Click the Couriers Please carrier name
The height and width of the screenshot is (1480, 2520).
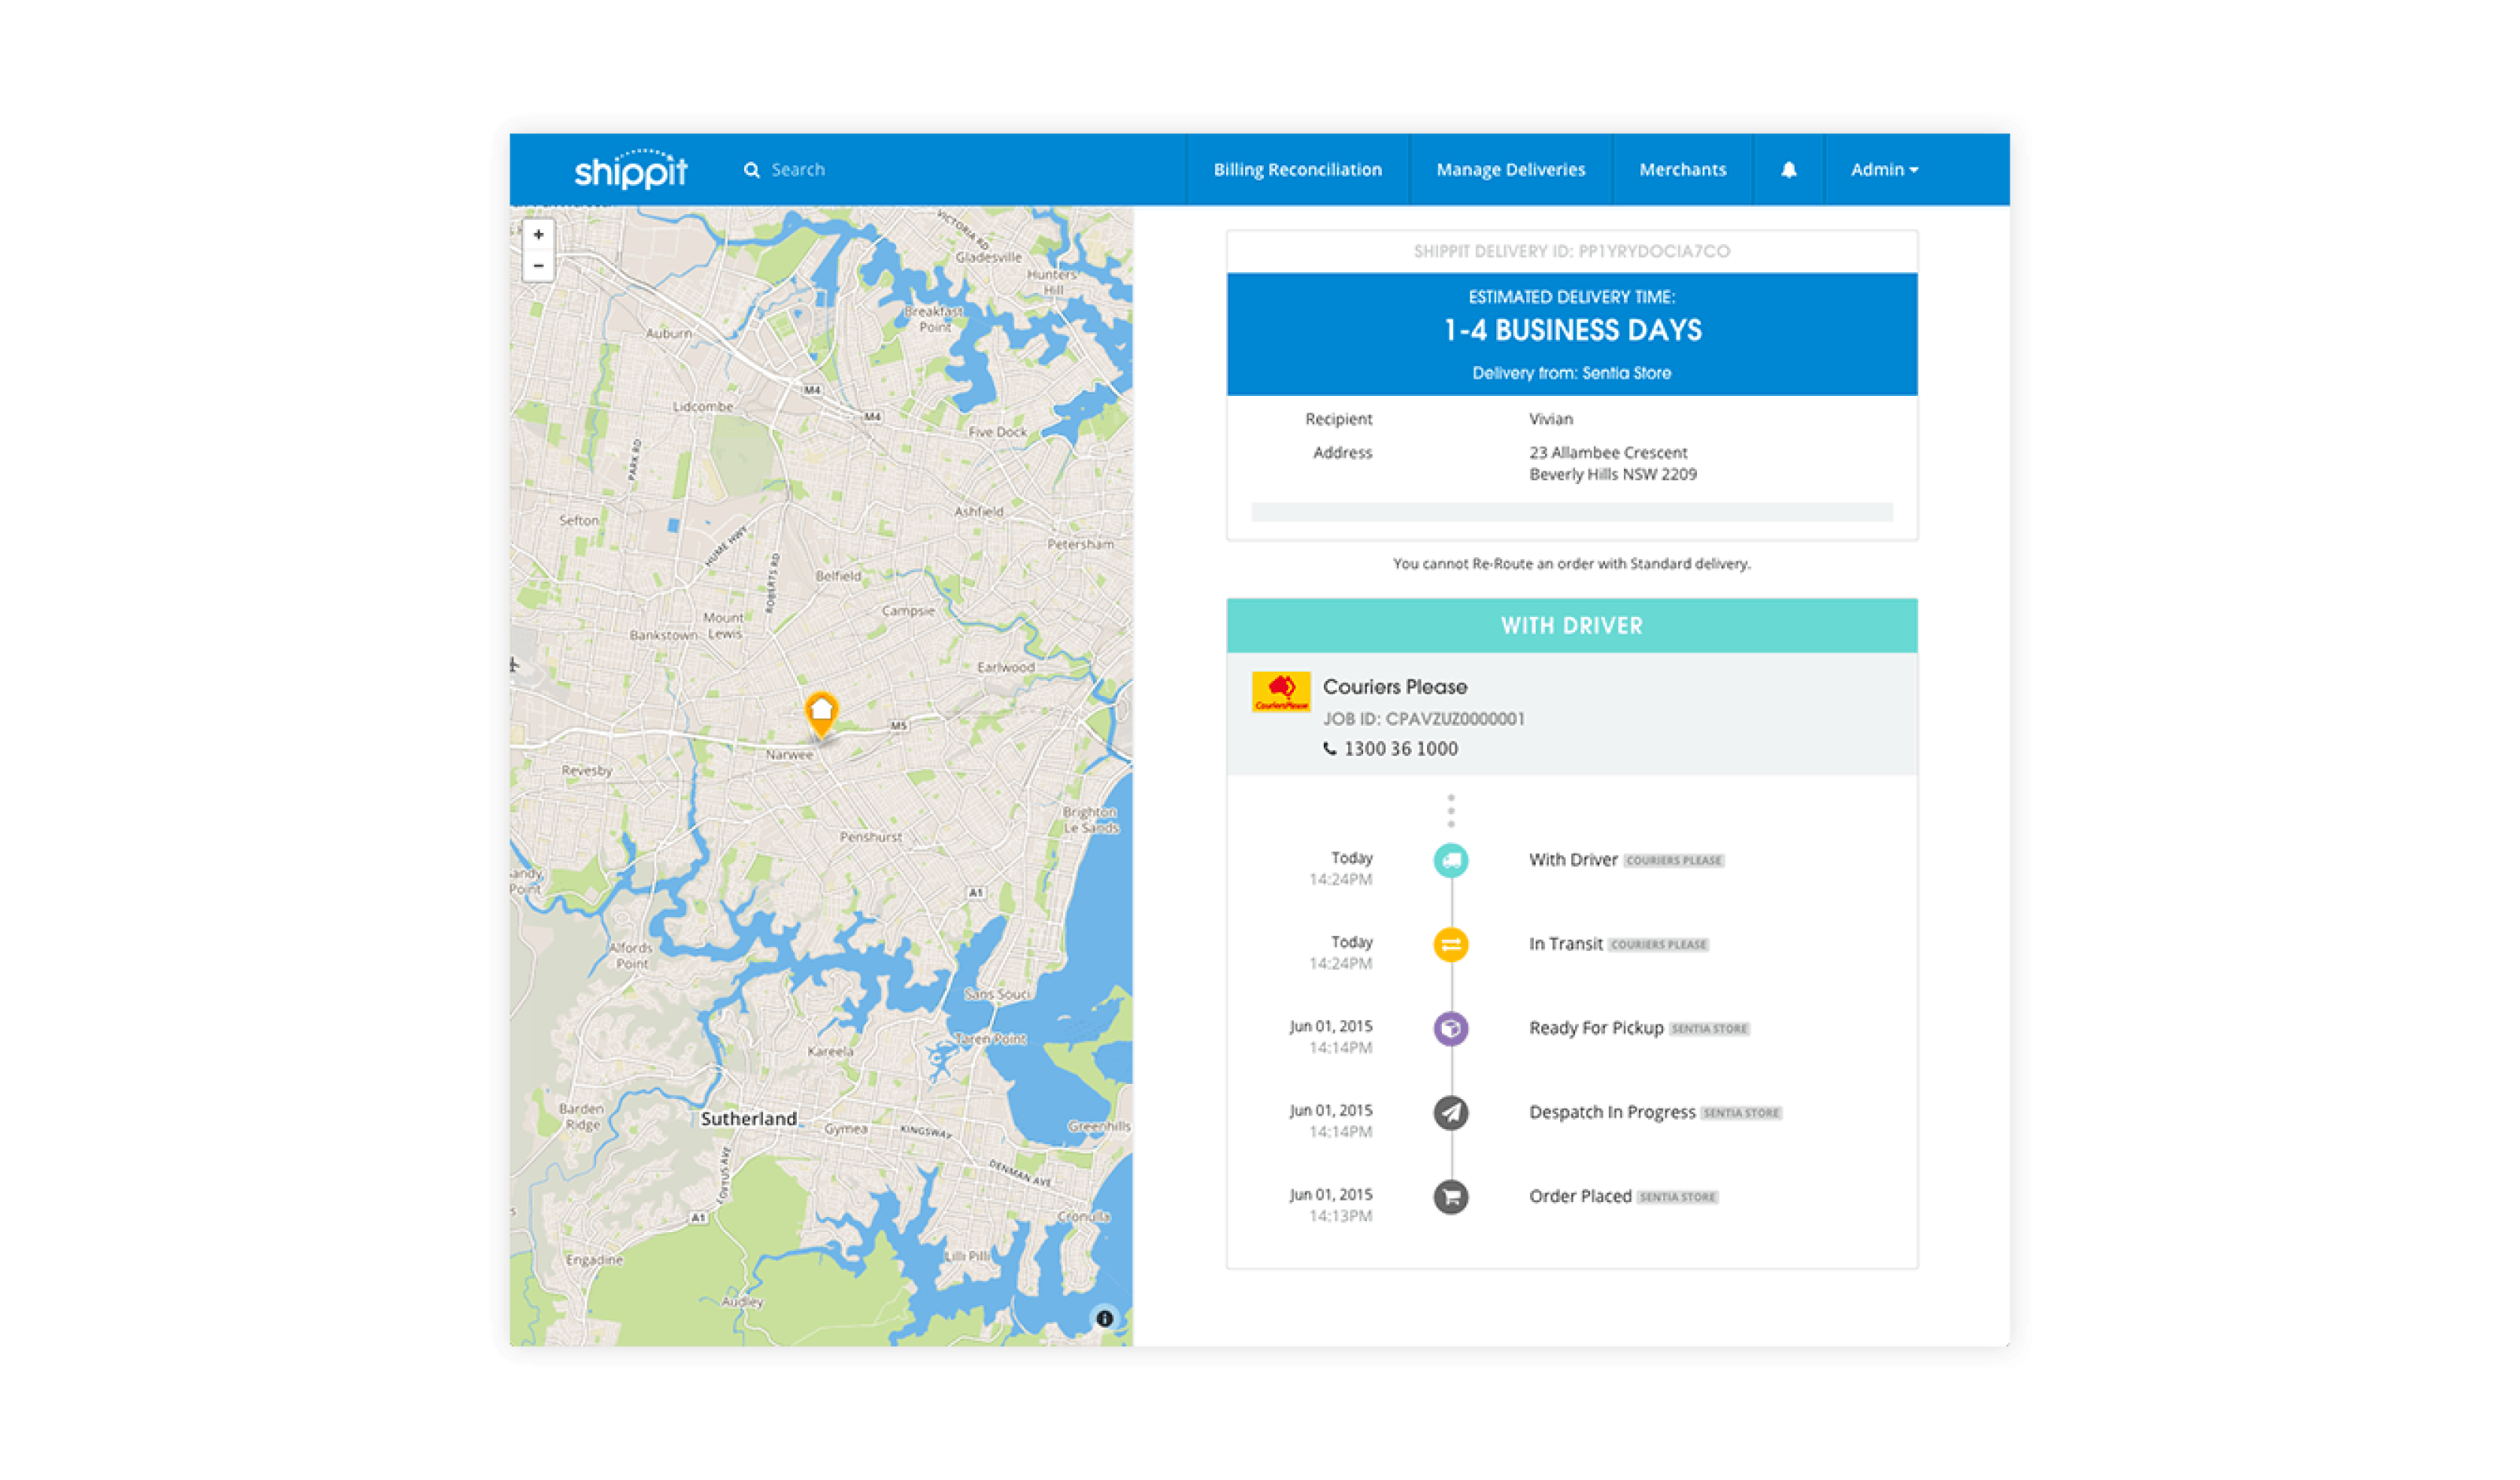coord(1395,687)
